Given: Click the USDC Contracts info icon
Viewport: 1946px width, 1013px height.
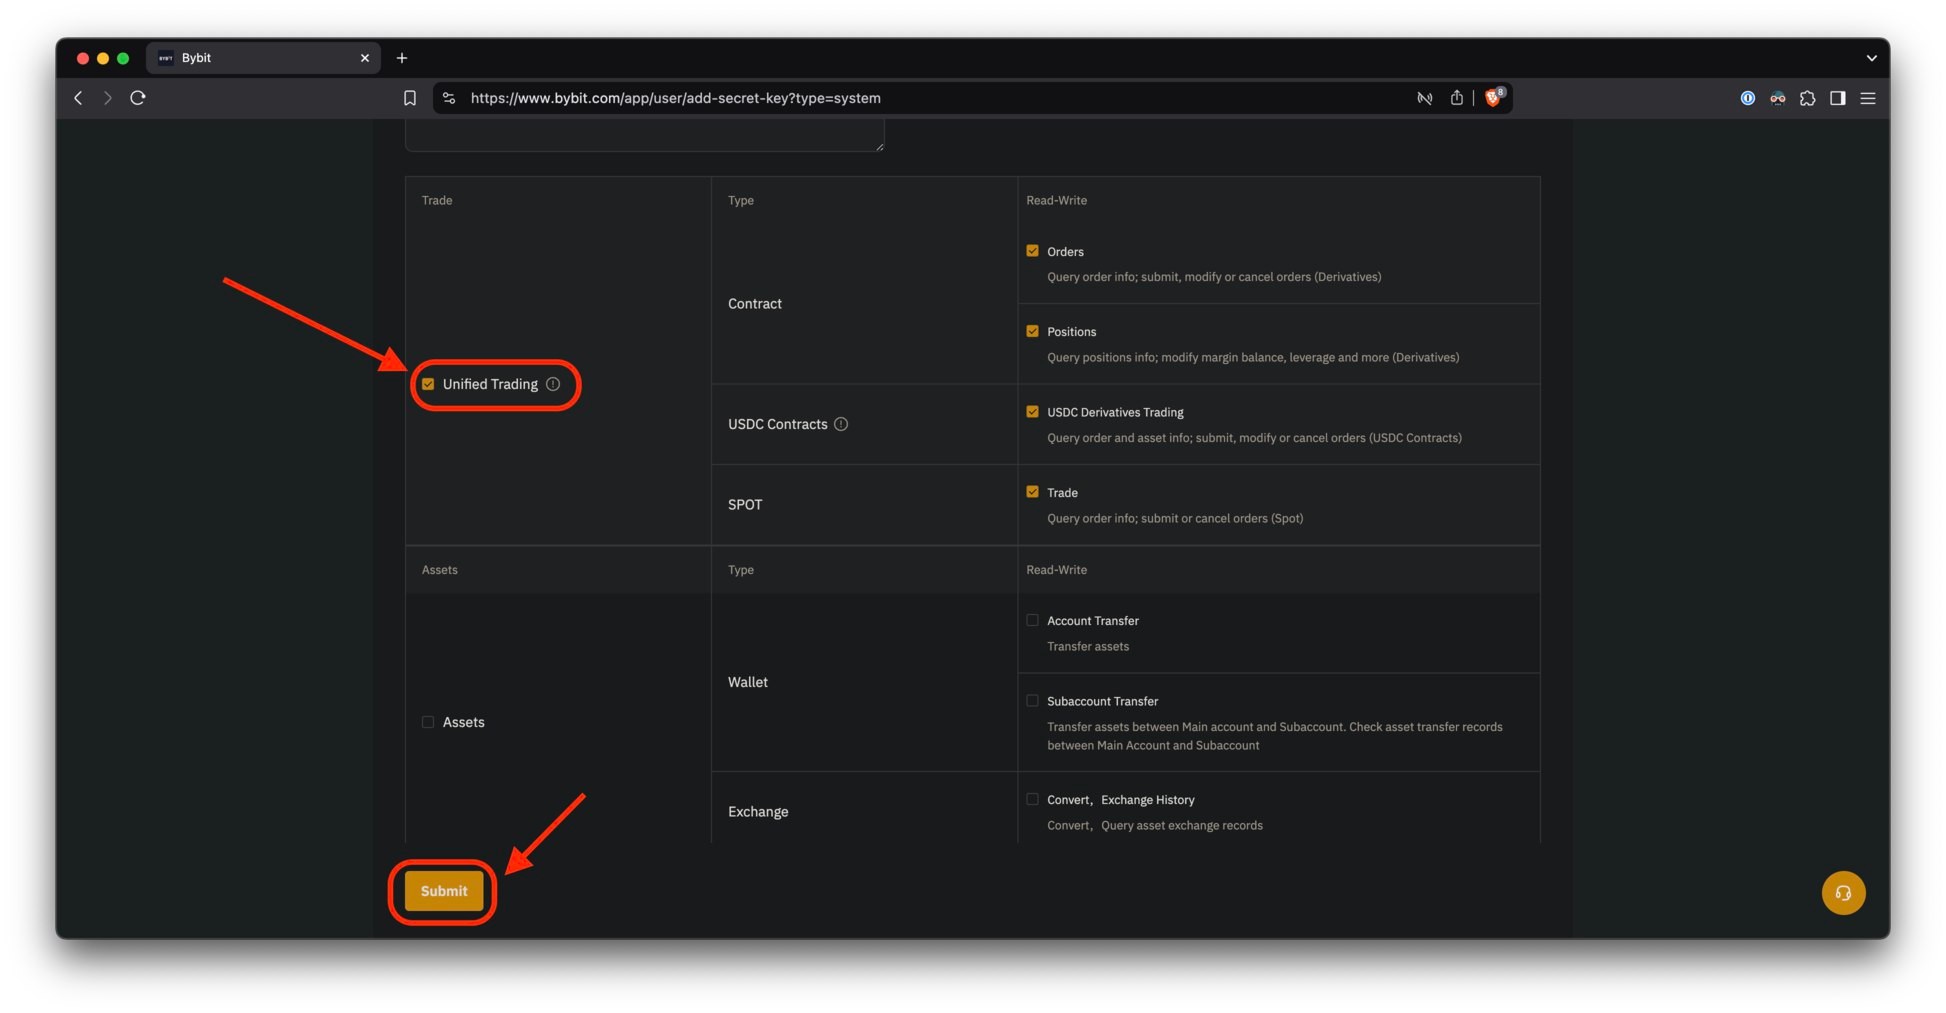Looking at the screenshot, I should click(841, 424).
